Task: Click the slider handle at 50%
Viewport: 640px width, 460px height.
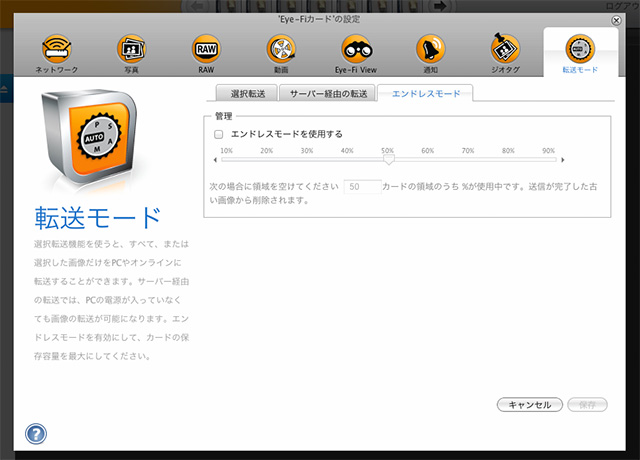Action: coord(389,160)
